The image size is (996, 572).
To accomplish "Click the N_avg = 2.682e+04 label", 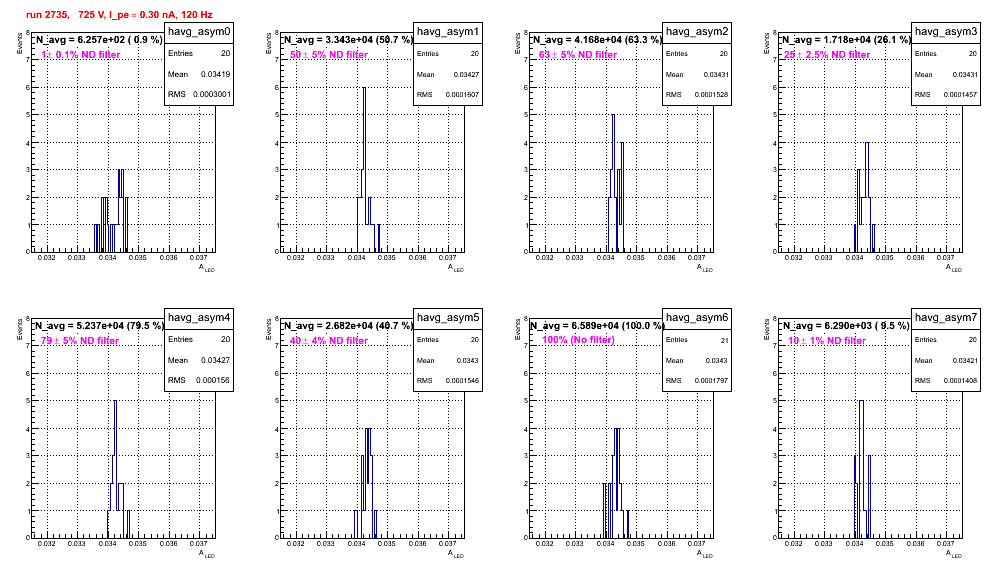I will click(348, 325).
